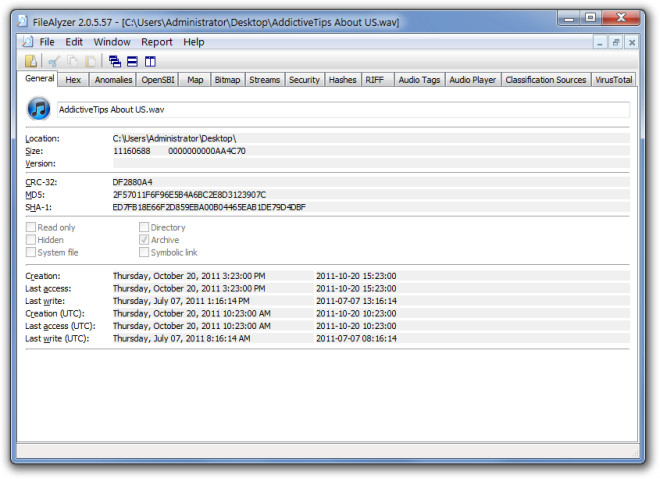Switch to the Anomalies tab
The height and width of the screenshot is (479, 660).
pyautogui.click(x=113, y=80)
